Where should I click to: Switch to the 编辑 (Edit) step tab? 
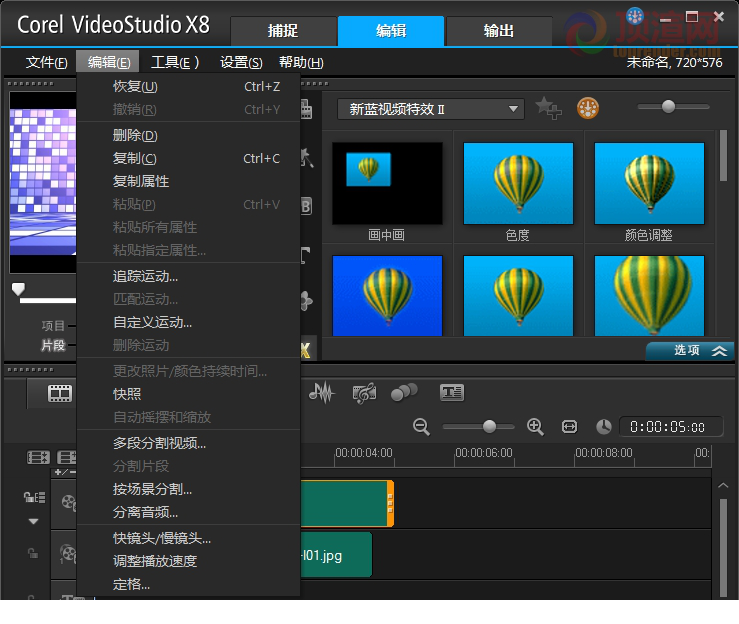tap(391, 31)
